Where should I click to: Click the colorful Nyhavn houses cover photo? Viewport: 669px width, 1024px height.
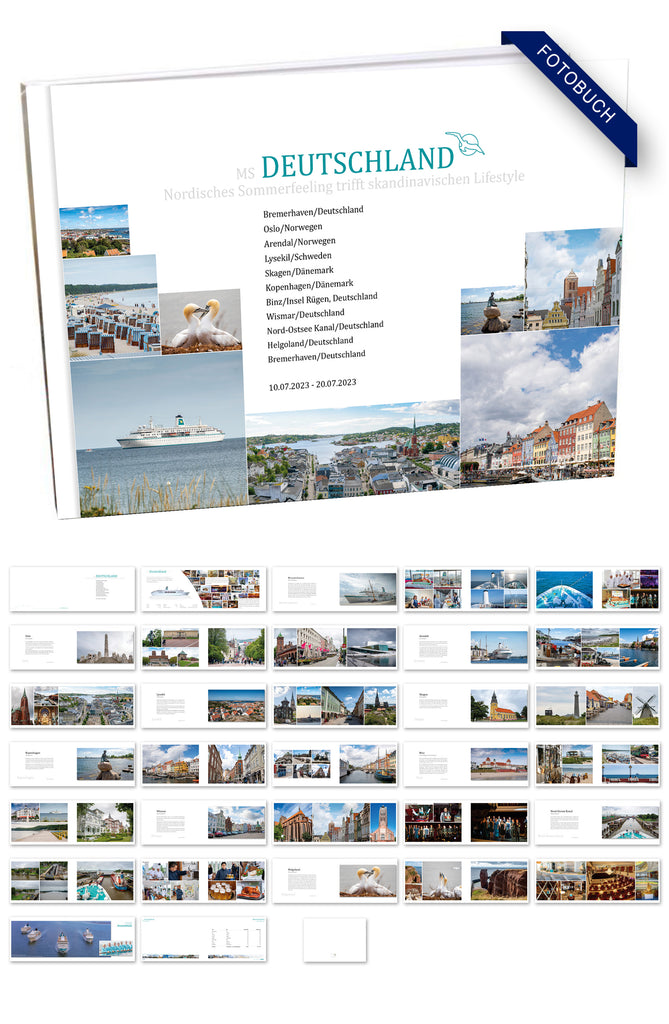click(539, 406)
